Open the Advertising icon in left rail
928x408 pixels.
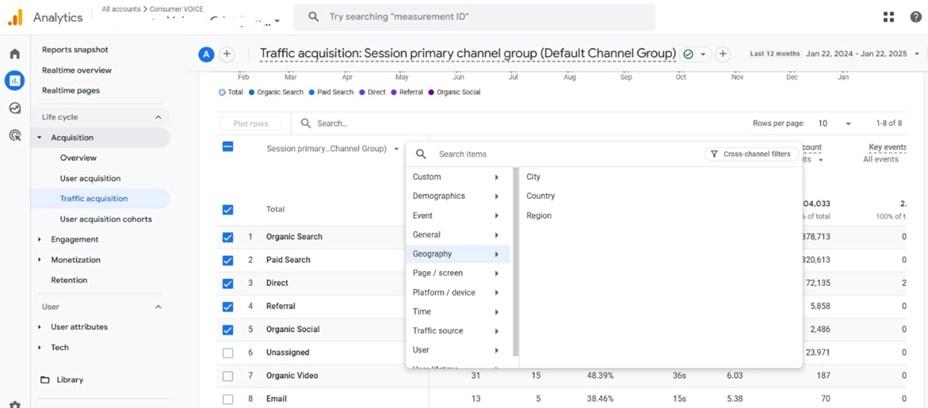15,135
